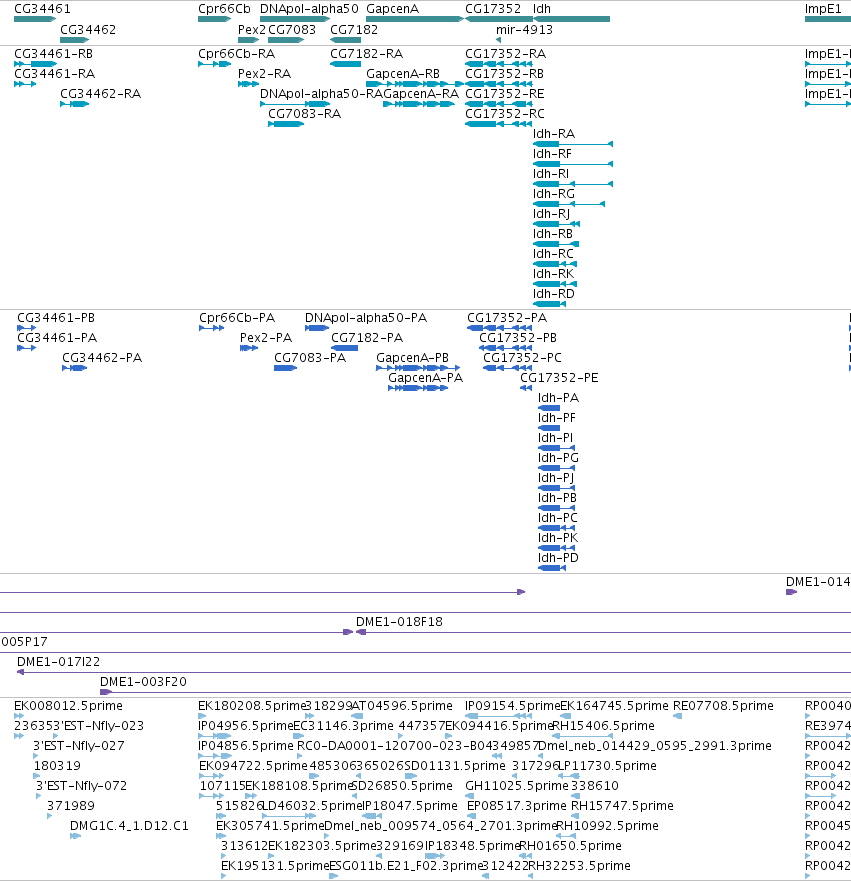The height and width of the screenshot is (881, 851).
Task: Click transcript CG17352-RA
Action: tap(499, 64)
